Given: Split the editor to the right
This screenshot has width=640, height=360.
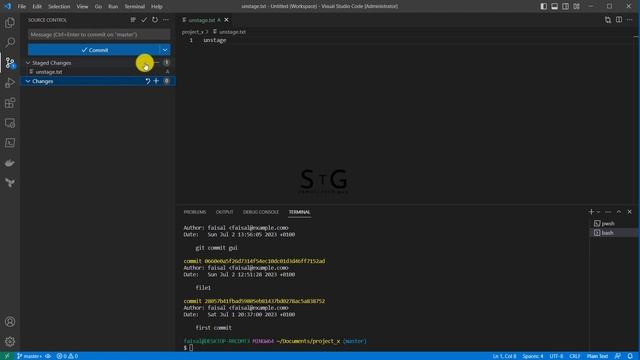Looking at the screenshot, I should click(619, 20).
